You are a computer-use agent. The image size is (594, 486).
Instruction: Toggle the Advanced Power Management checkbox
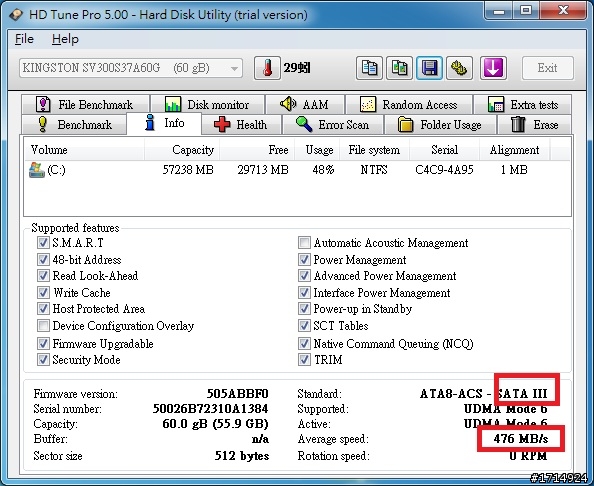(x=304, y=275)
